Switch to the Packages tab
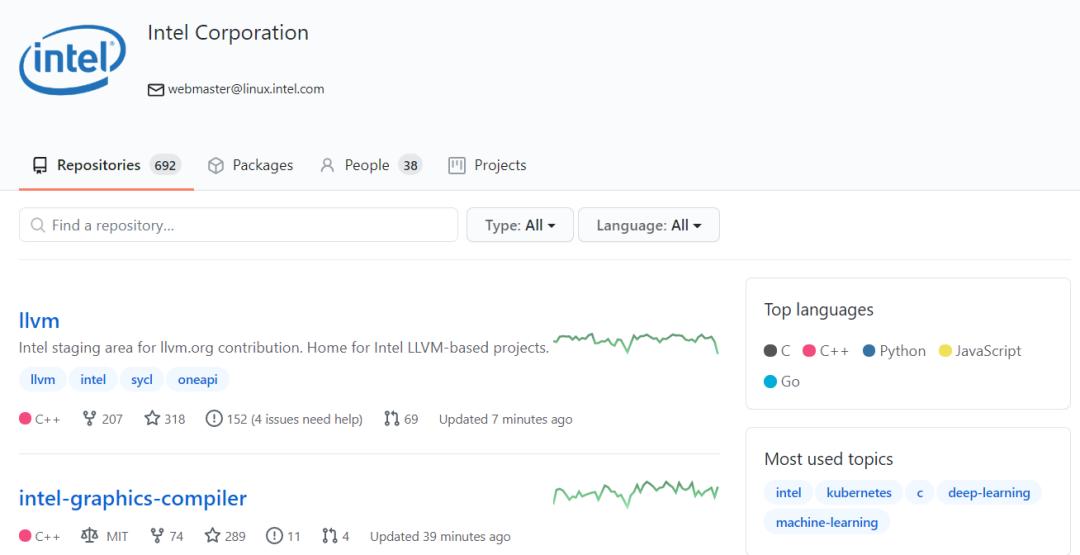Screen dimensions: 1080x555 pos(250,165)
